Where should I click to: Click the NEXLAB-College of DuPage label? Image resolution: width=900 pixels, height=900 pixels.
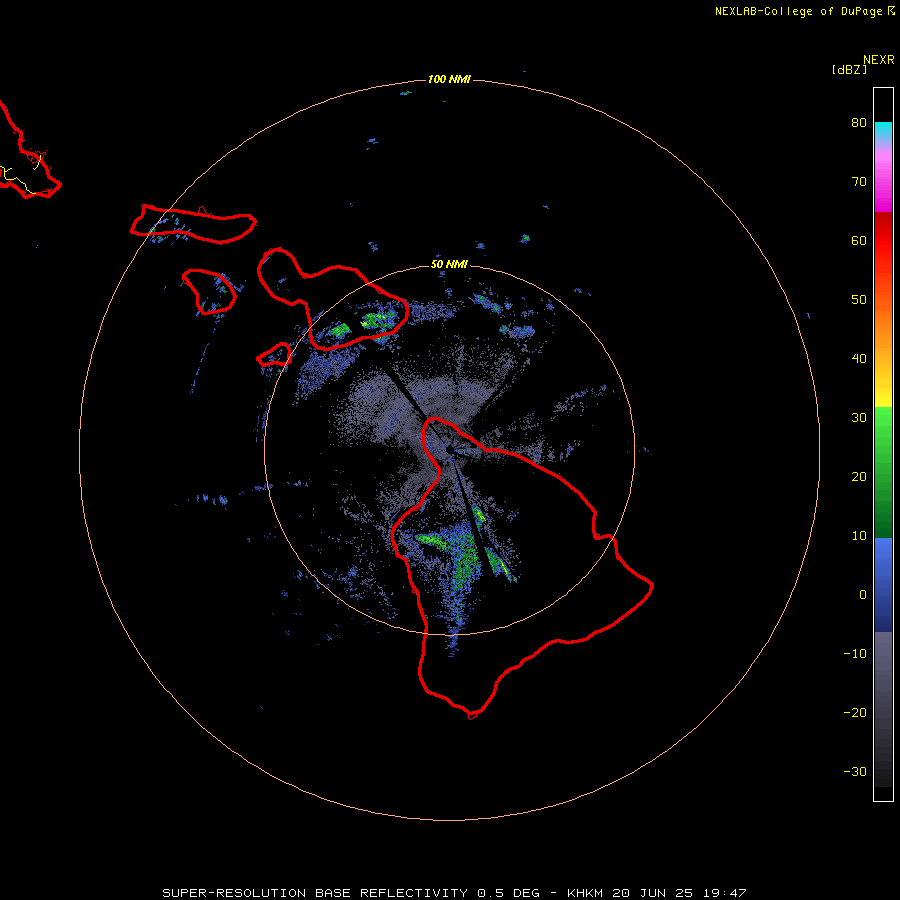[x=798, y=11]
